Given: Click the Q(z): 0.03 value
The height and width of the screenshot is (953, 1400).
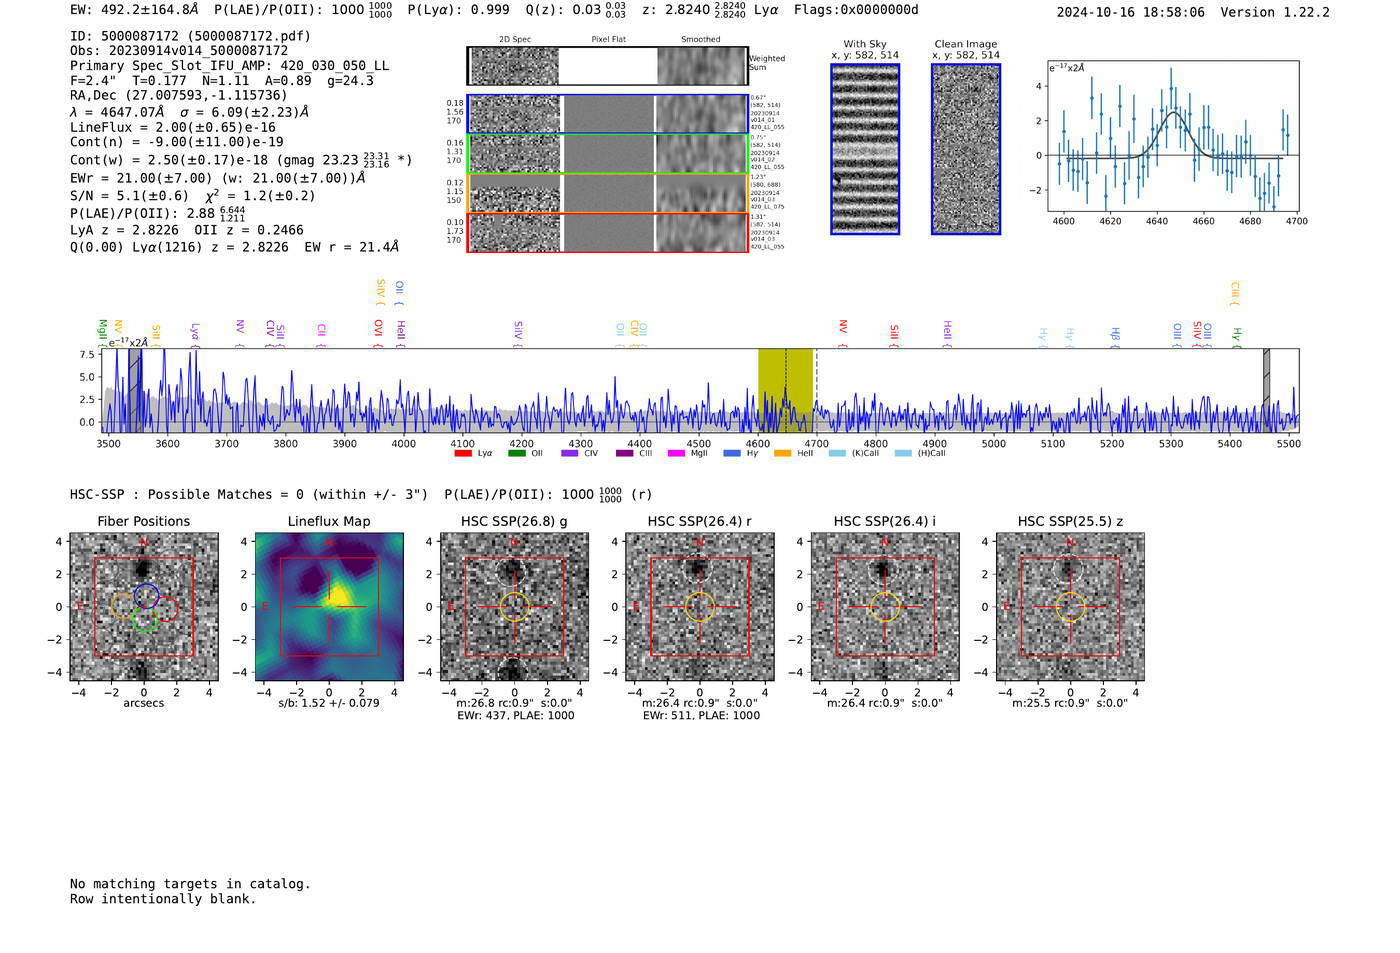Looking at the screenshot, I should pos(576,10).
